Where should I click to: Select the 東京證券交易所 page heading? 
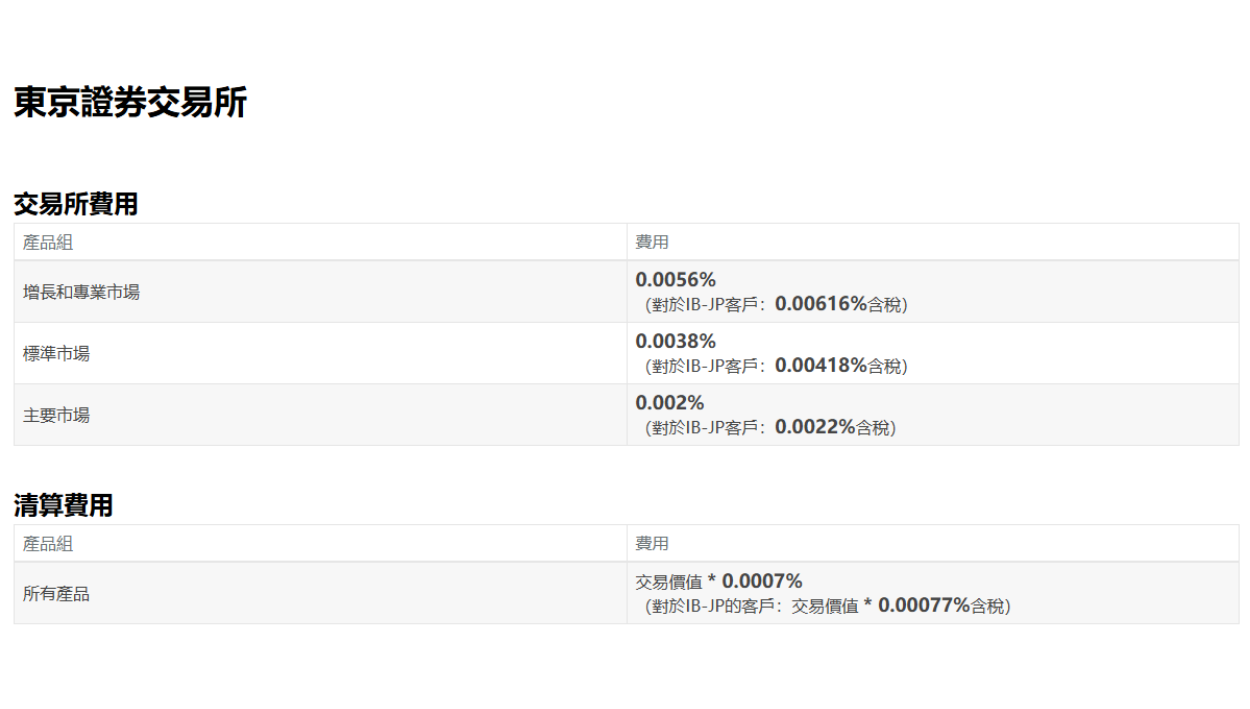tap(130, 102)
